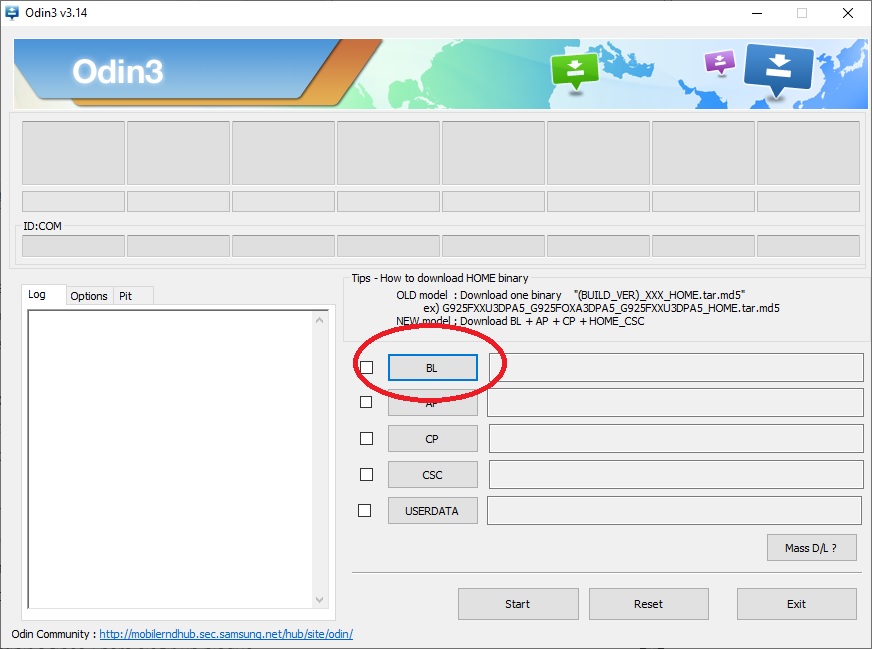Select the USERDATA checkbox

tap(365, 510)
